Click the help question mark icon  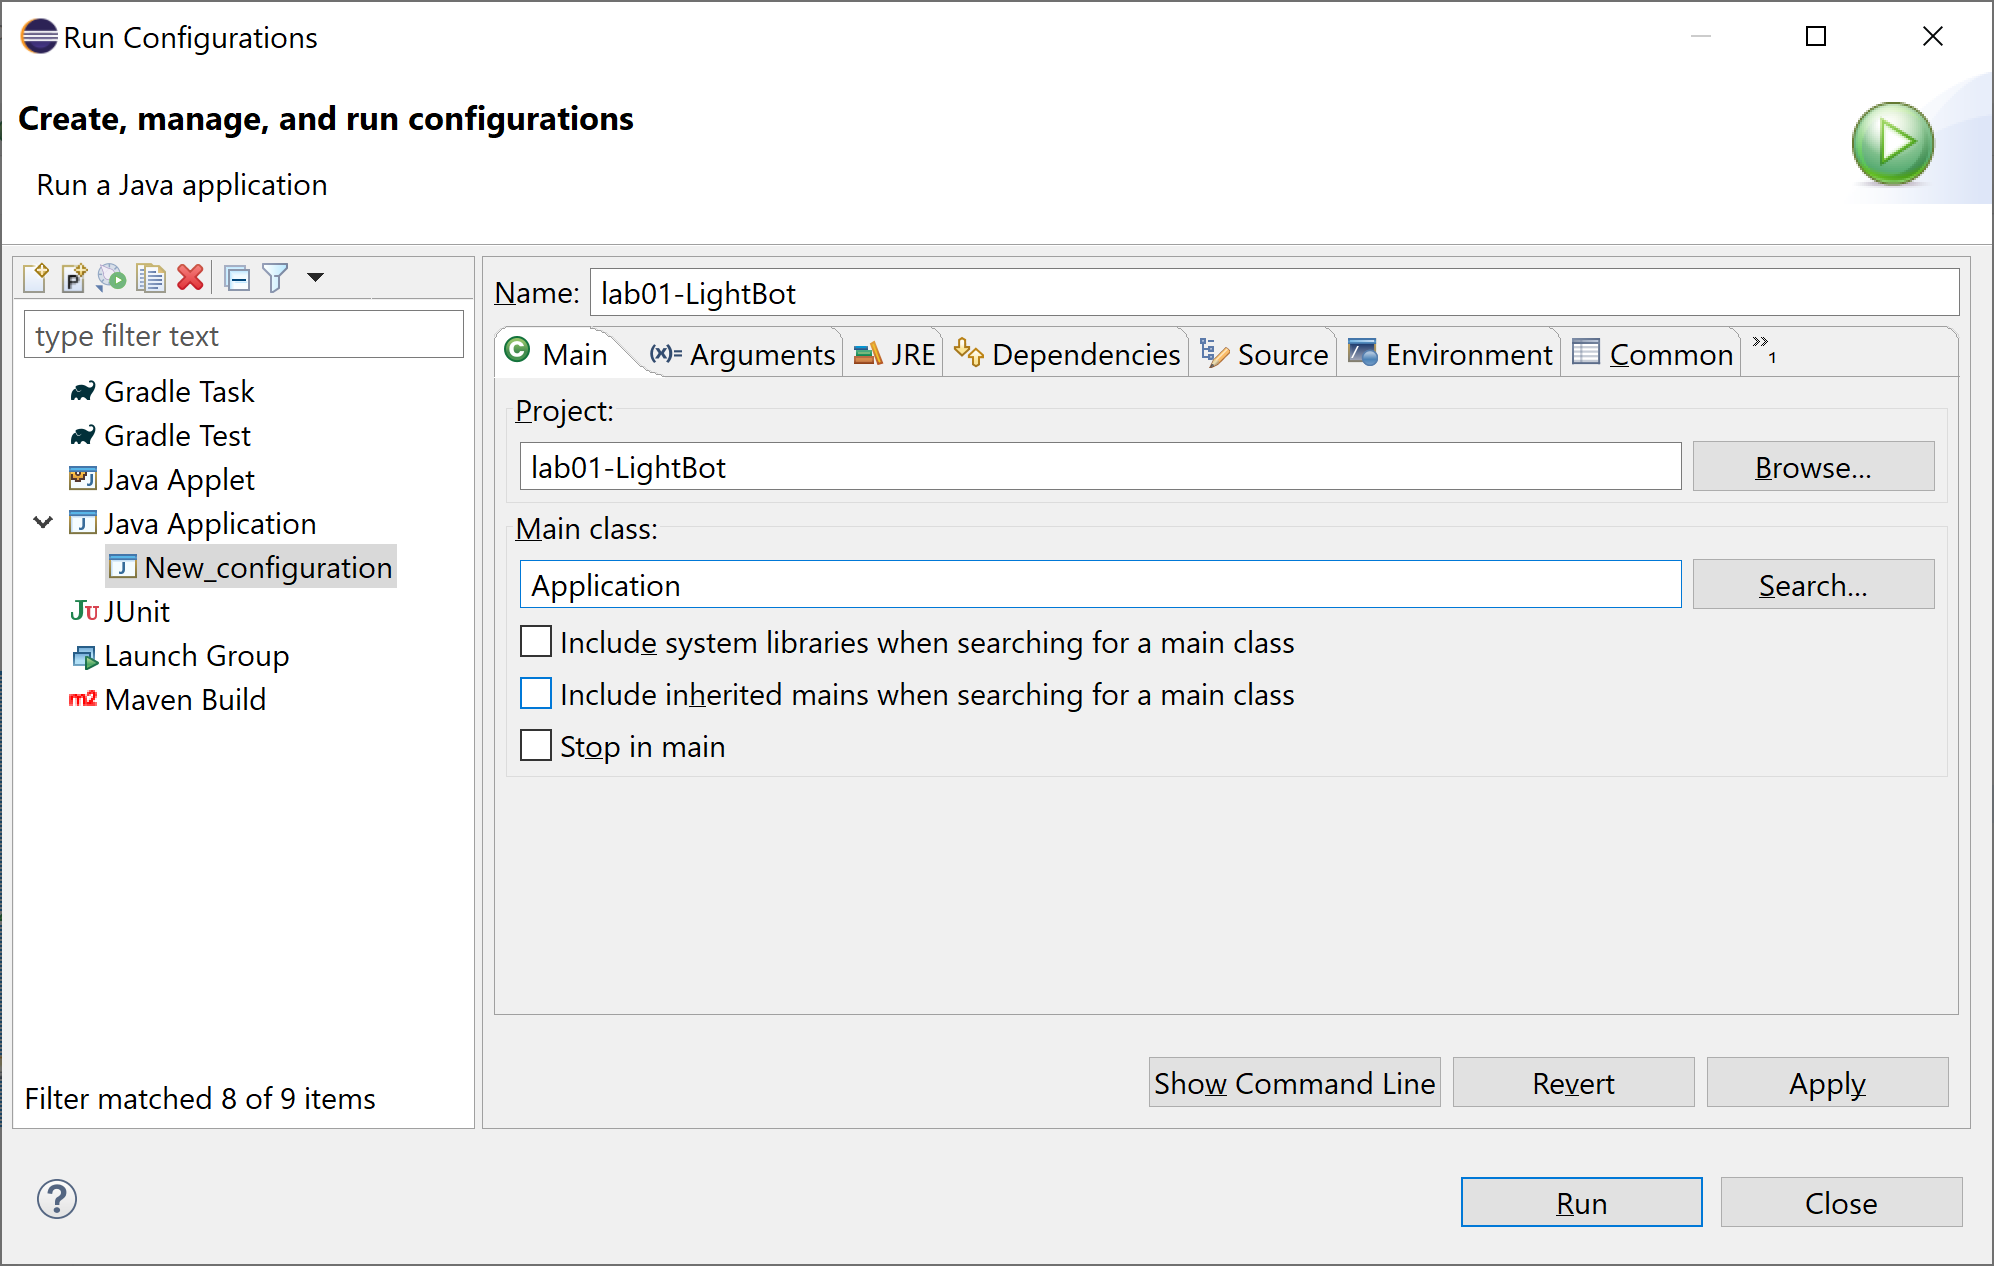(x=57, y=1199)
